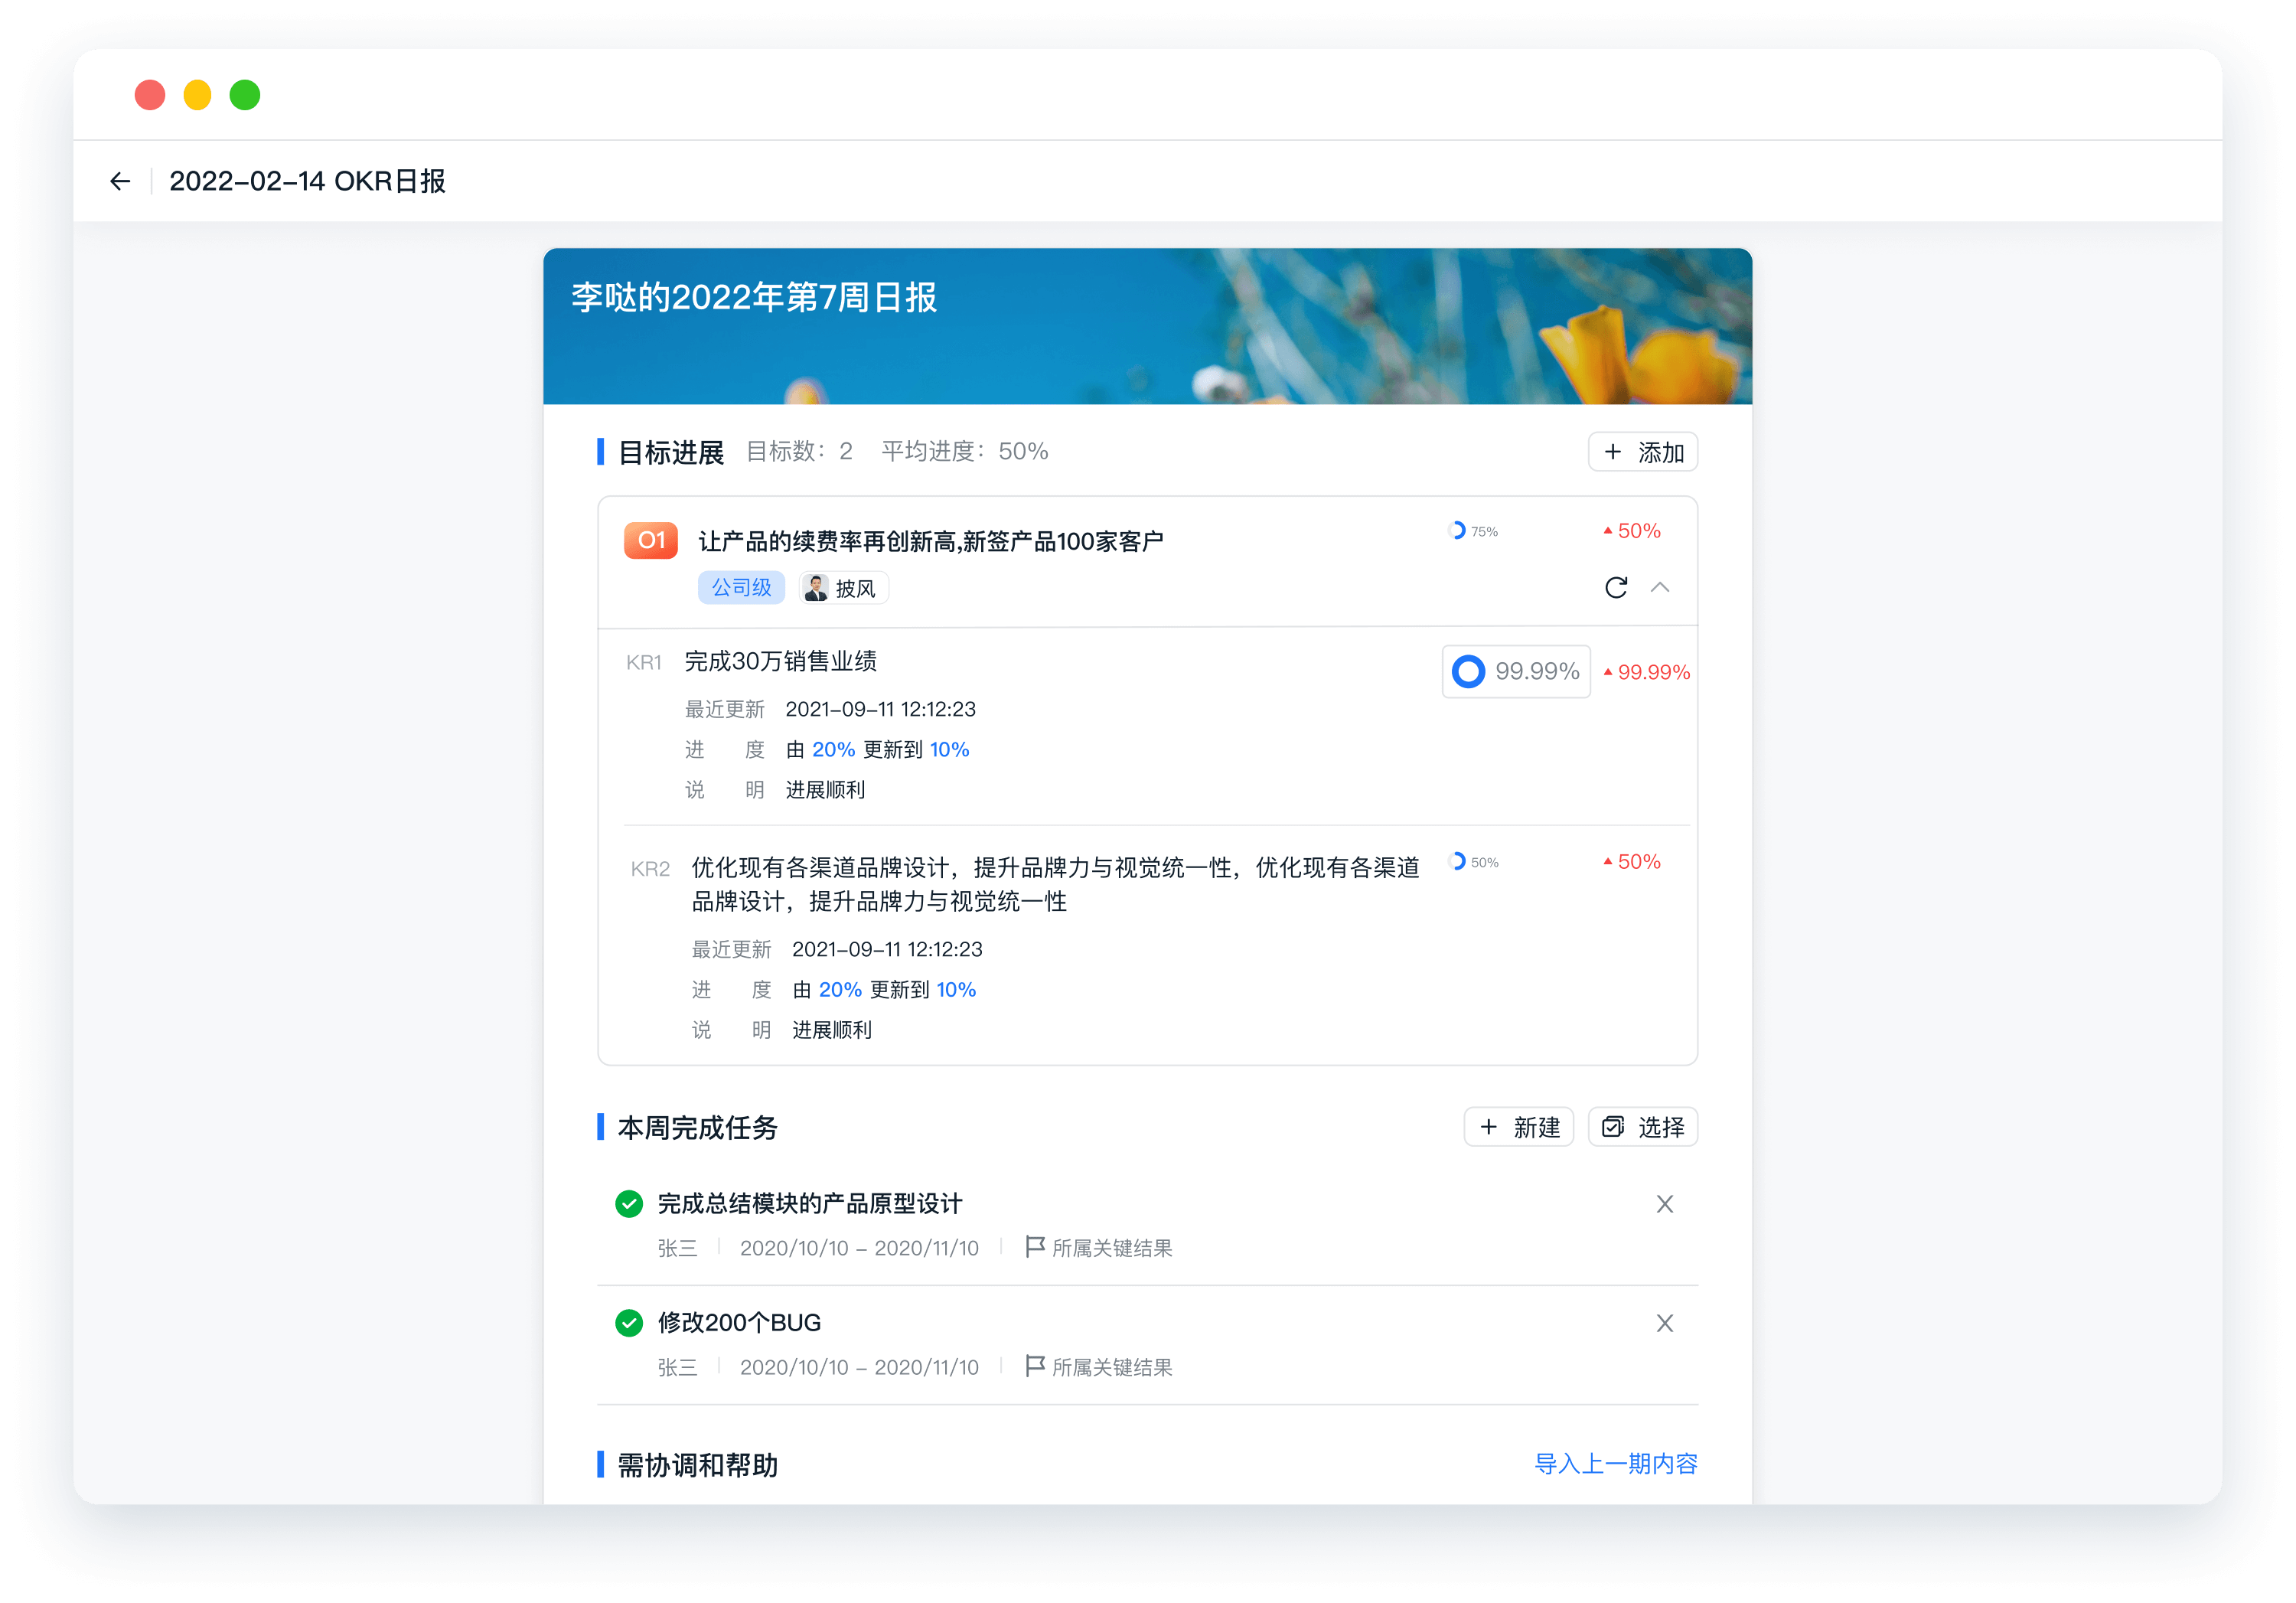The image size is (2296, 1603).
Task: Open the KR1 title 完成30万销售业绩
Action: tap(781, 661)
